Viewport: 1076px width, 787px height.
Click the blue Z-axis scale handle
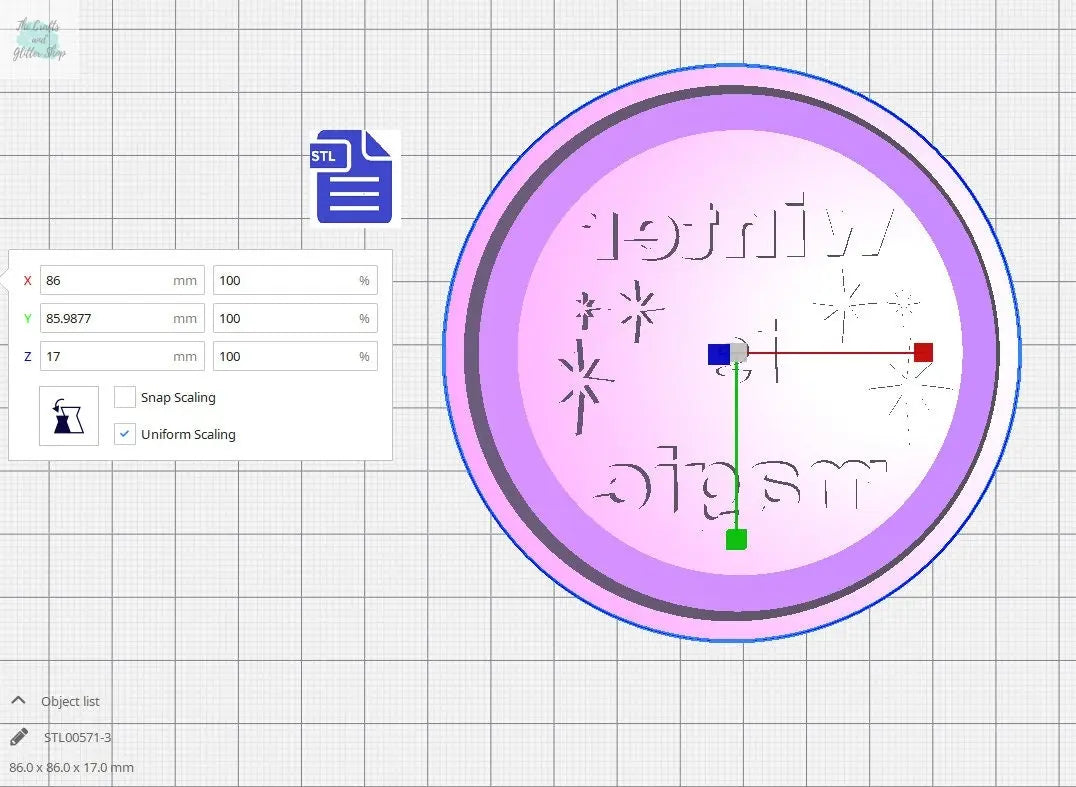coord(718,354)
